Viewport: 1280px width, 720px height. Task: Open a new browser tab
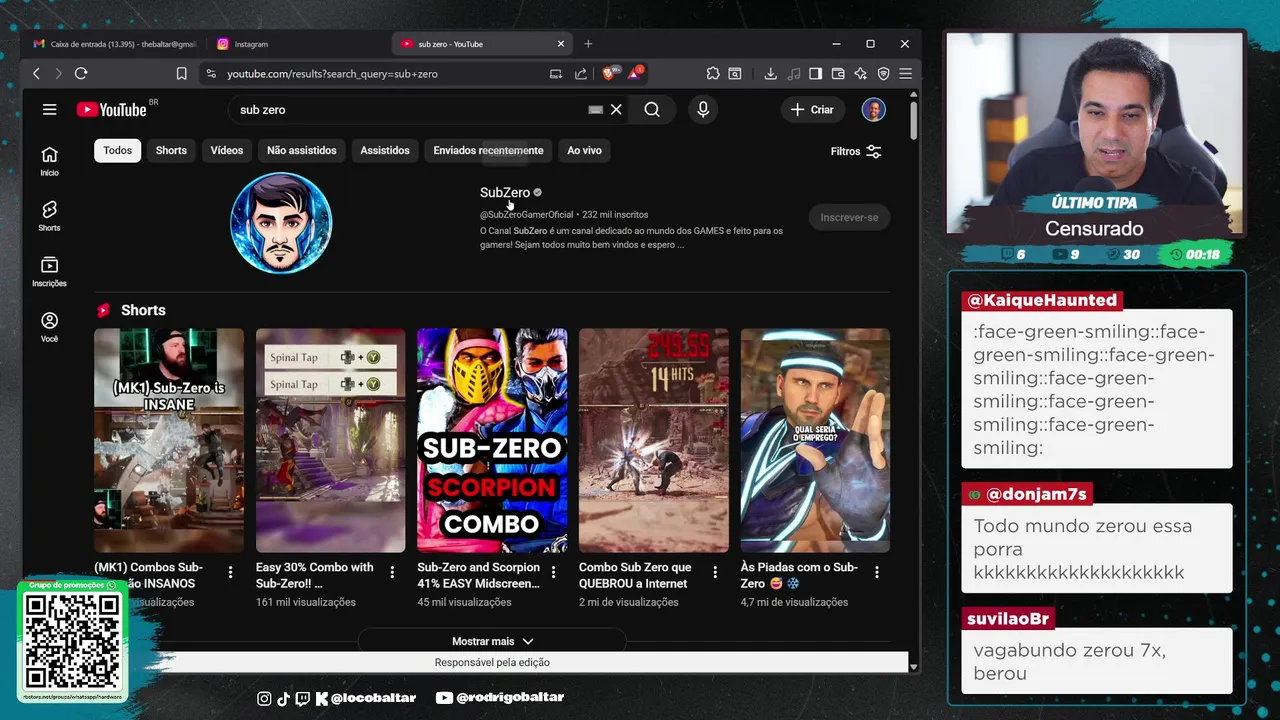click(x=588, y=44)
